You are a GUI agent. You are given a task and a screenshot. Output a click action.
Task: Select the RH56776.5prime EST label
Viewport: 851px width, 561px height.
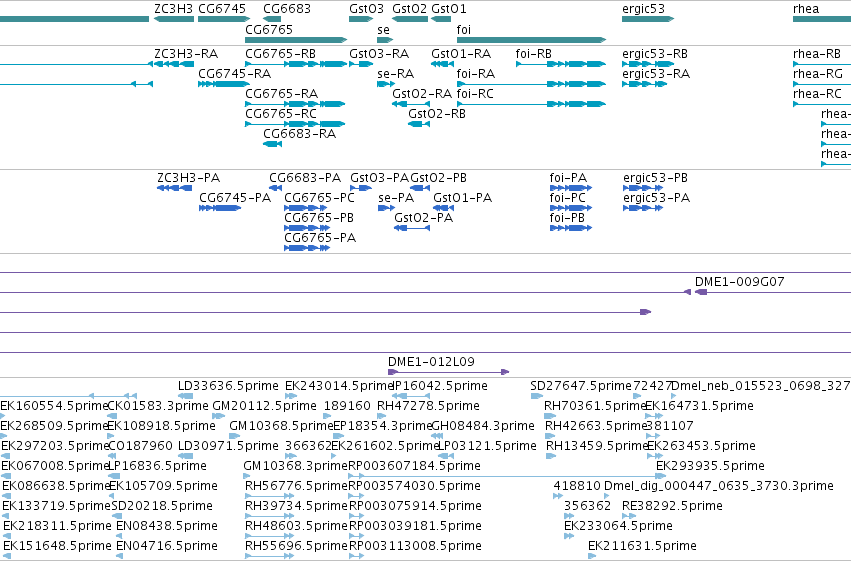click(x=296, y=486)
